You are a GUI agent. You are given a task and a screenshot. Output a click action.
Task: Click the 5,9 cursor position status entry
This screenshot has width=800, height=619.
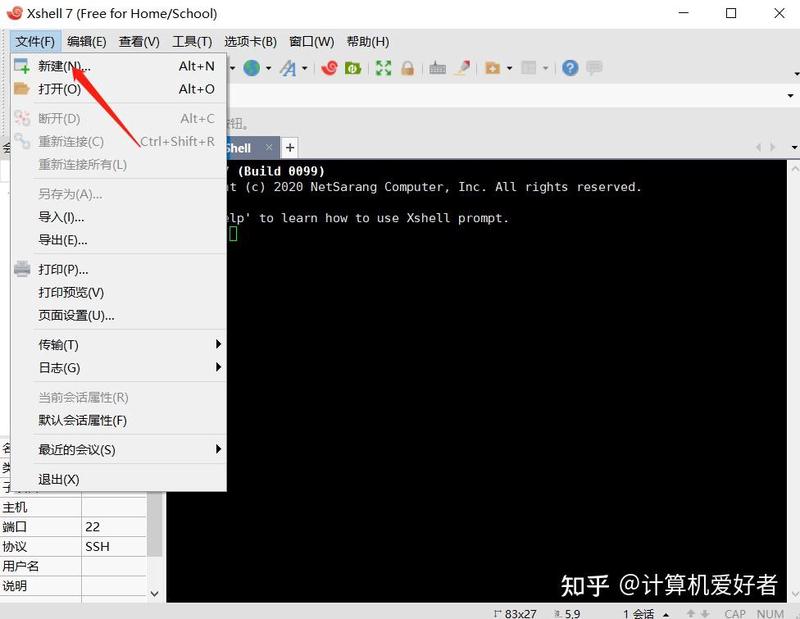coord(567,613)
